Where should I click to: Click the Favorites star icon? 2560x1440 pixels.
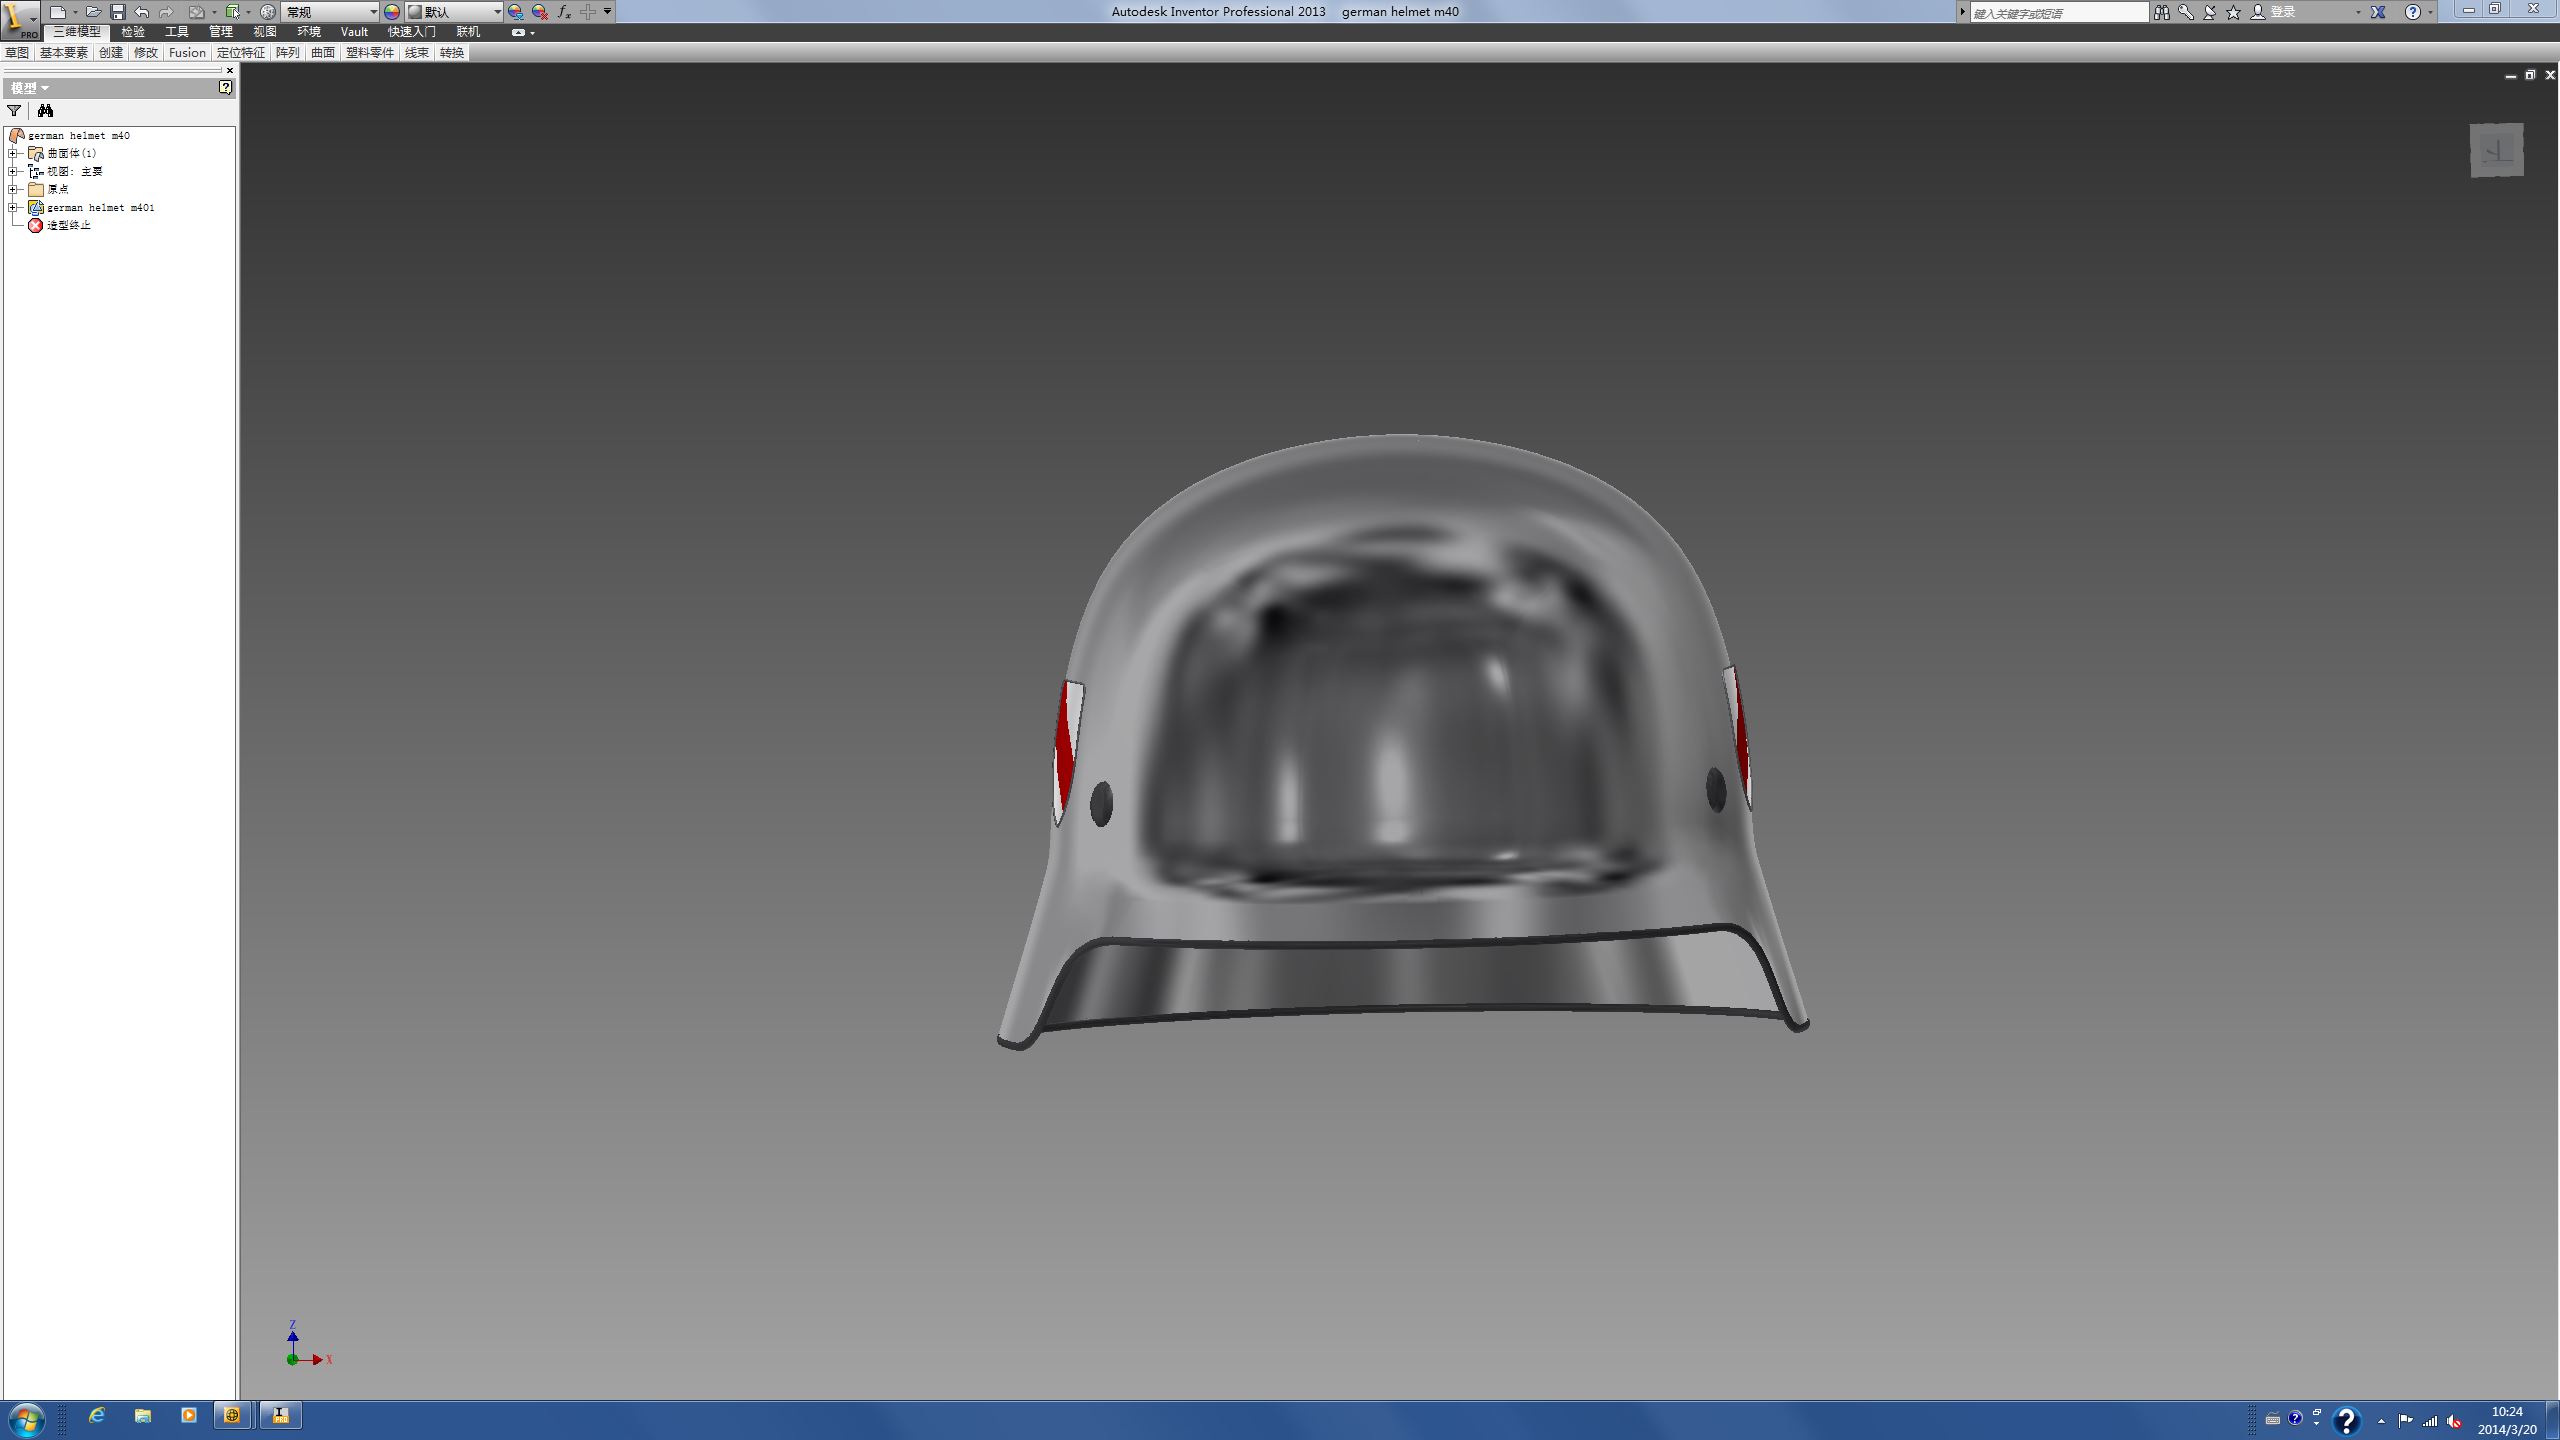(2233, 12)
